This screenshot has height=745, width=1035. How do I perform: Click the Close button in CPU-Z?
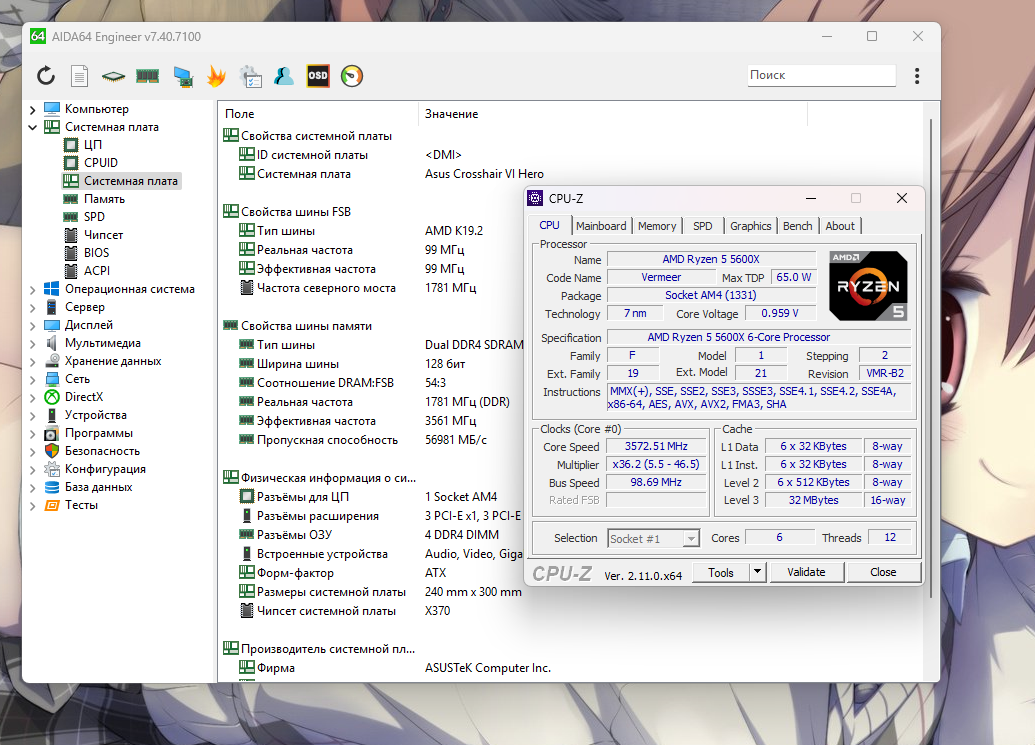[883, 572]
